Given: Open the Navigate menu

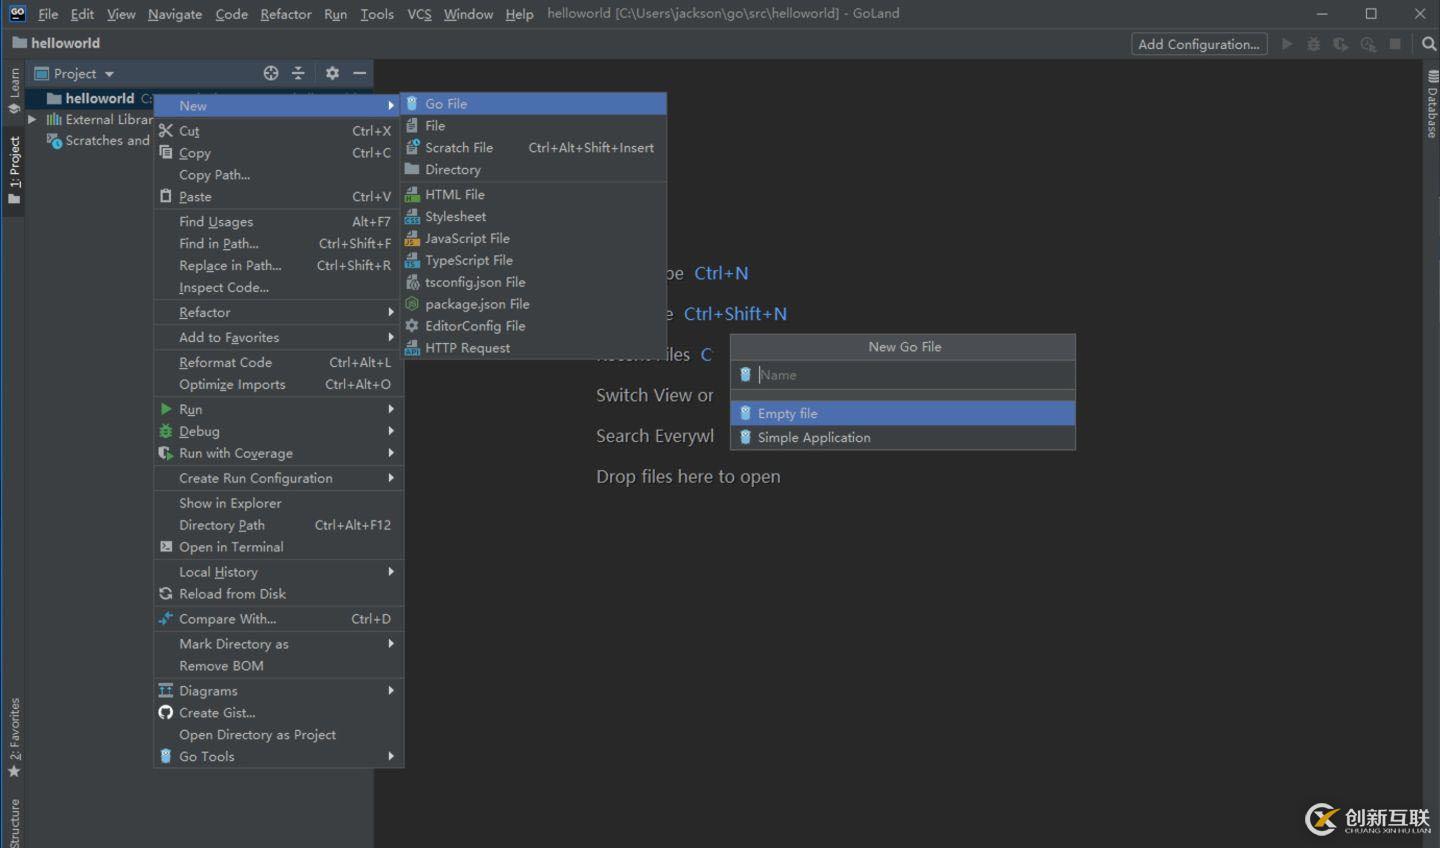Looking at the screenshot, I should point(175,14).
